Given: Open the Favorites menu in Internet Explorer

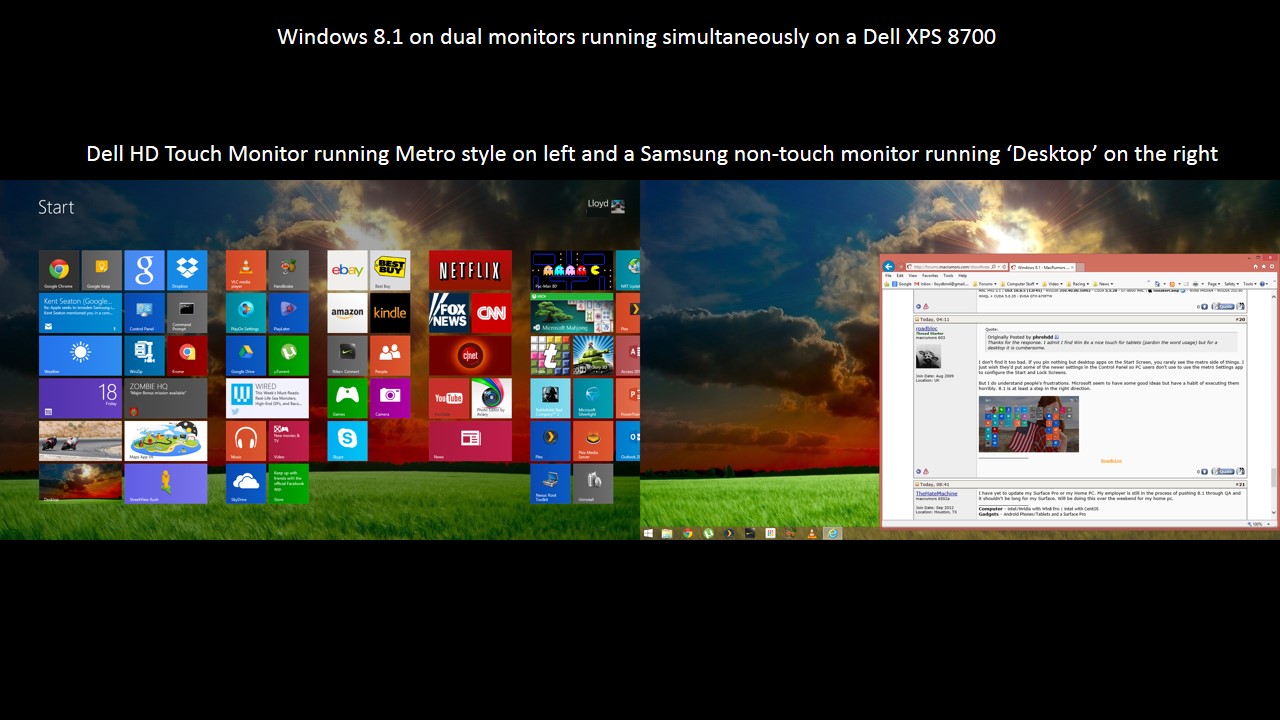Looking at the screenshot, I should (930, 276).
